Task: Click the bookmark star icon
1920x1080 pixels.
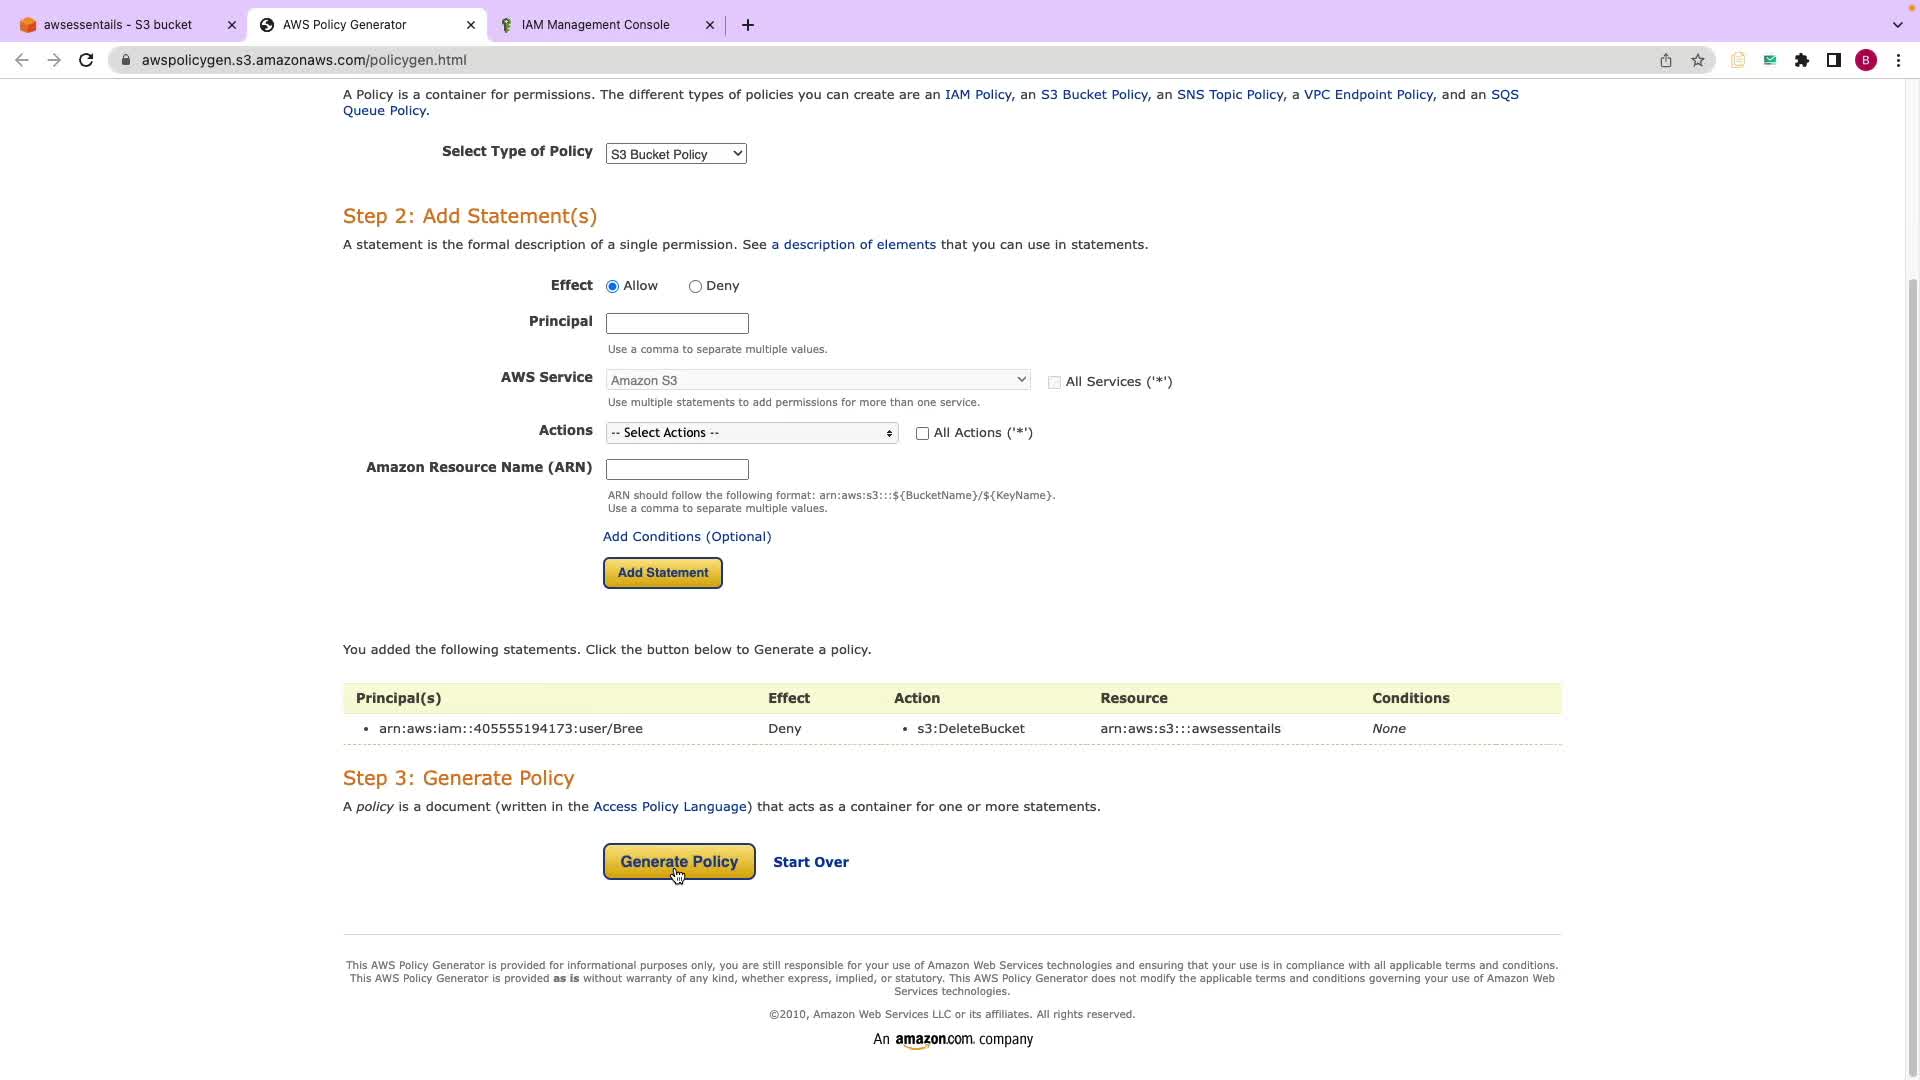Action: tap(1698, 60)
